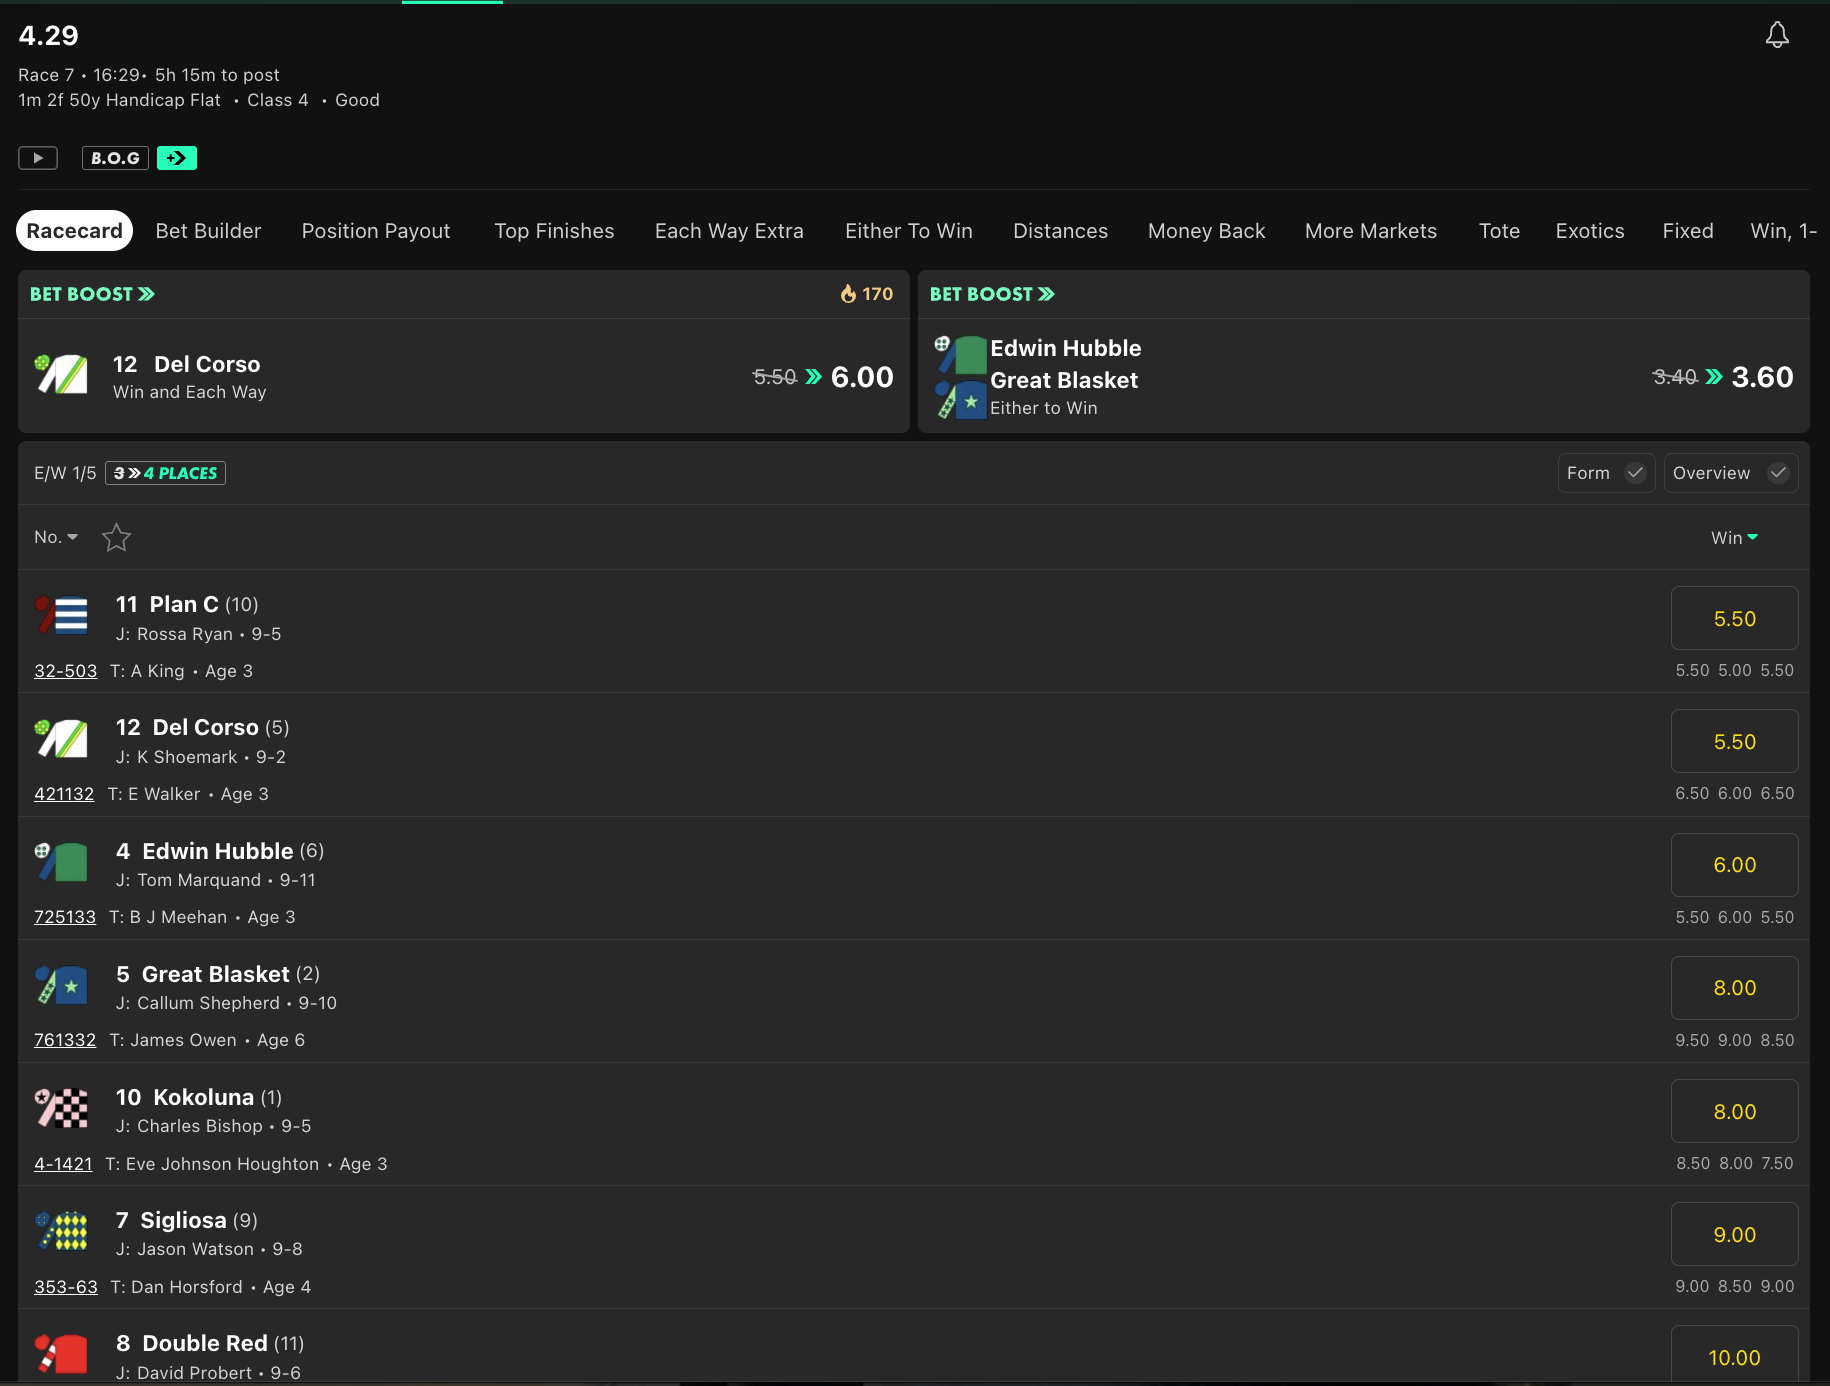This screenshot has width=1830, height=1386.
Task: Click Great Blasket silks in racecard row
Action: pyautogui.click(x=62, y=984)
